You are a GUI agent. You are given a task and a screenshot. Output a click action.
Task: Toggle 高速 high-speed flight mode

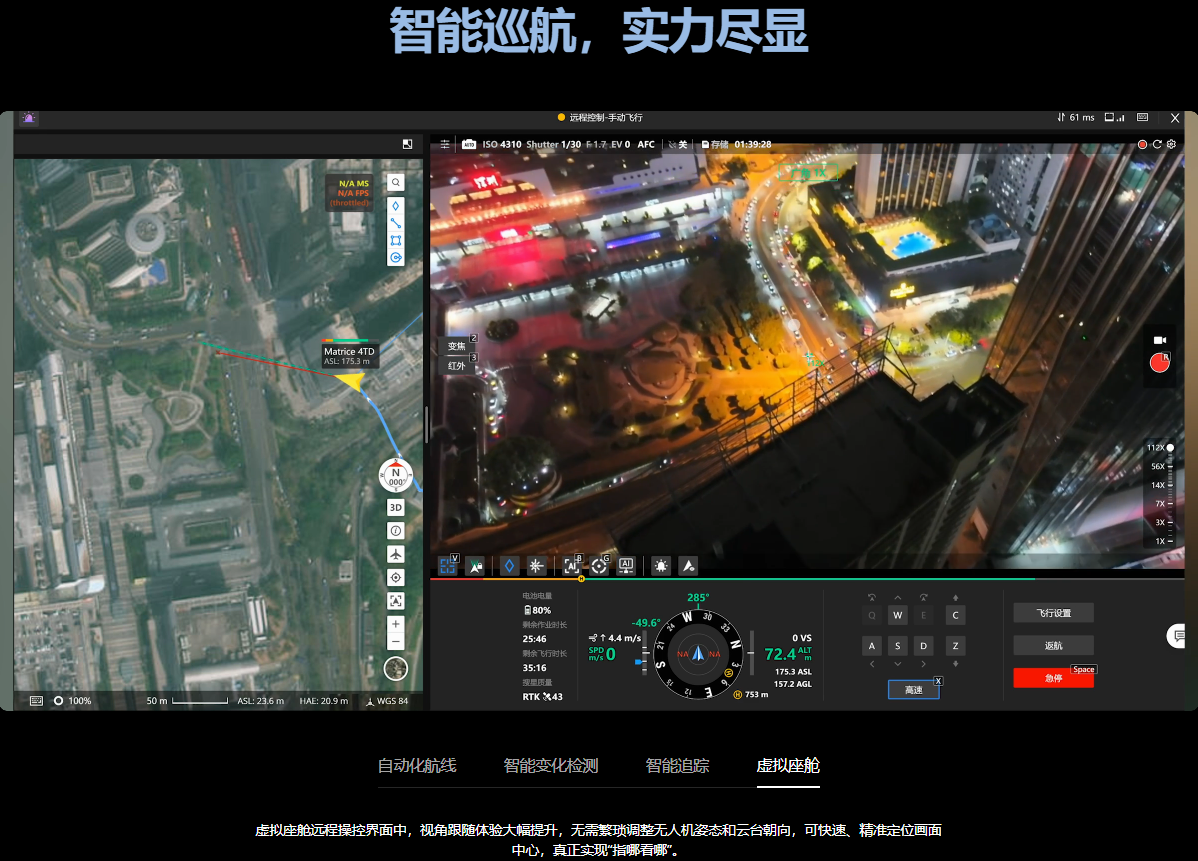(913, 690)
